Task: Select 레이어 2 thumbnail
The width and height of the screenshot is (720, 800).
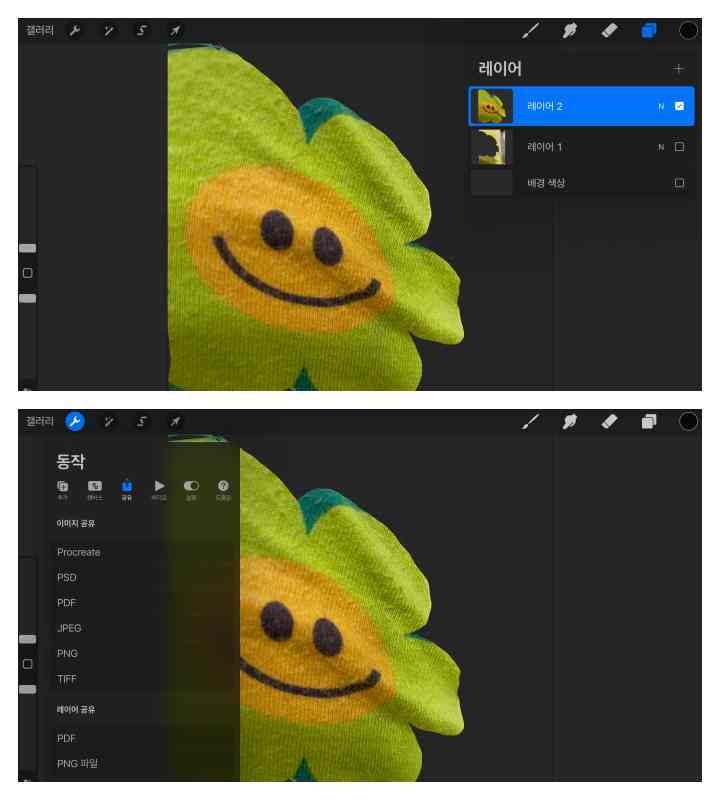Action: (492, 106)
